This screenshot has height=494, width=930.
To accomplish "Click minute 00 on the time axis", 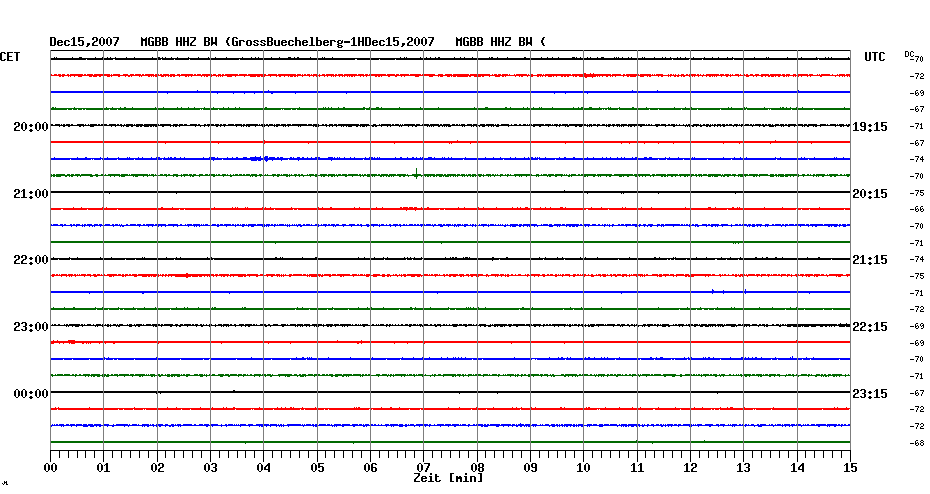I will [51, 468].
